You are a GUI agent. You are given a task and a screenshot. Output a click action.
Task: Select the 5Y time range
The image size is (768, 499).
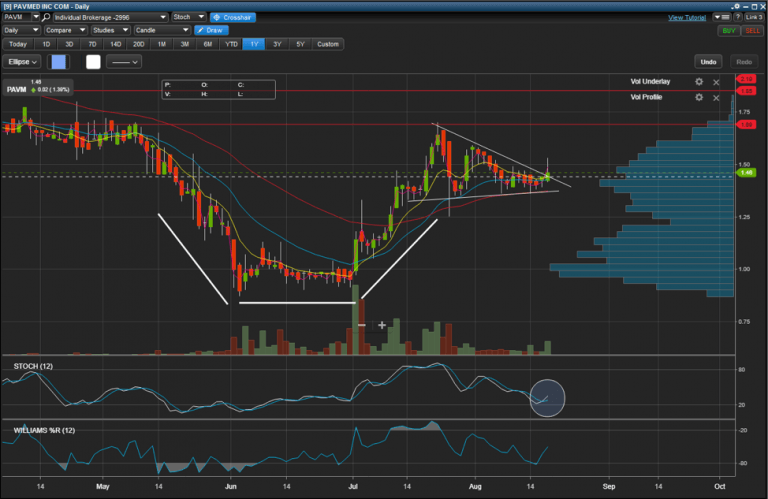pyautogui.click(x=300, y=44)
